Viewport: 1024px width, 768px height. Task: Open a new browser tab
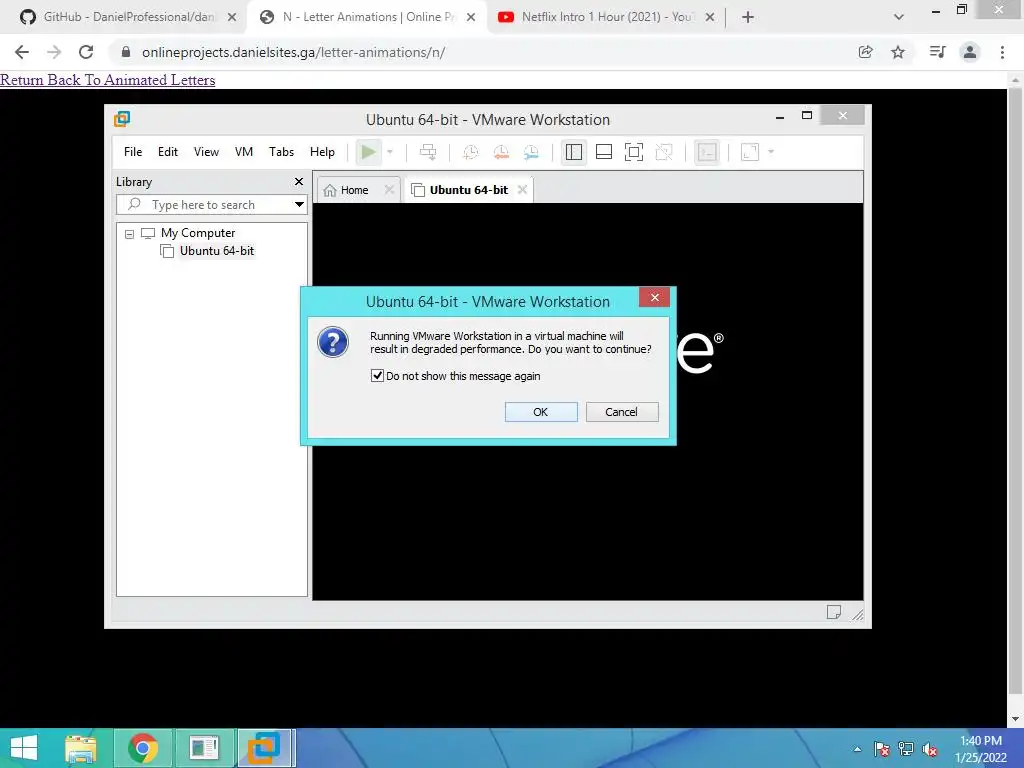pyautogui.click(x=748, y=17)
